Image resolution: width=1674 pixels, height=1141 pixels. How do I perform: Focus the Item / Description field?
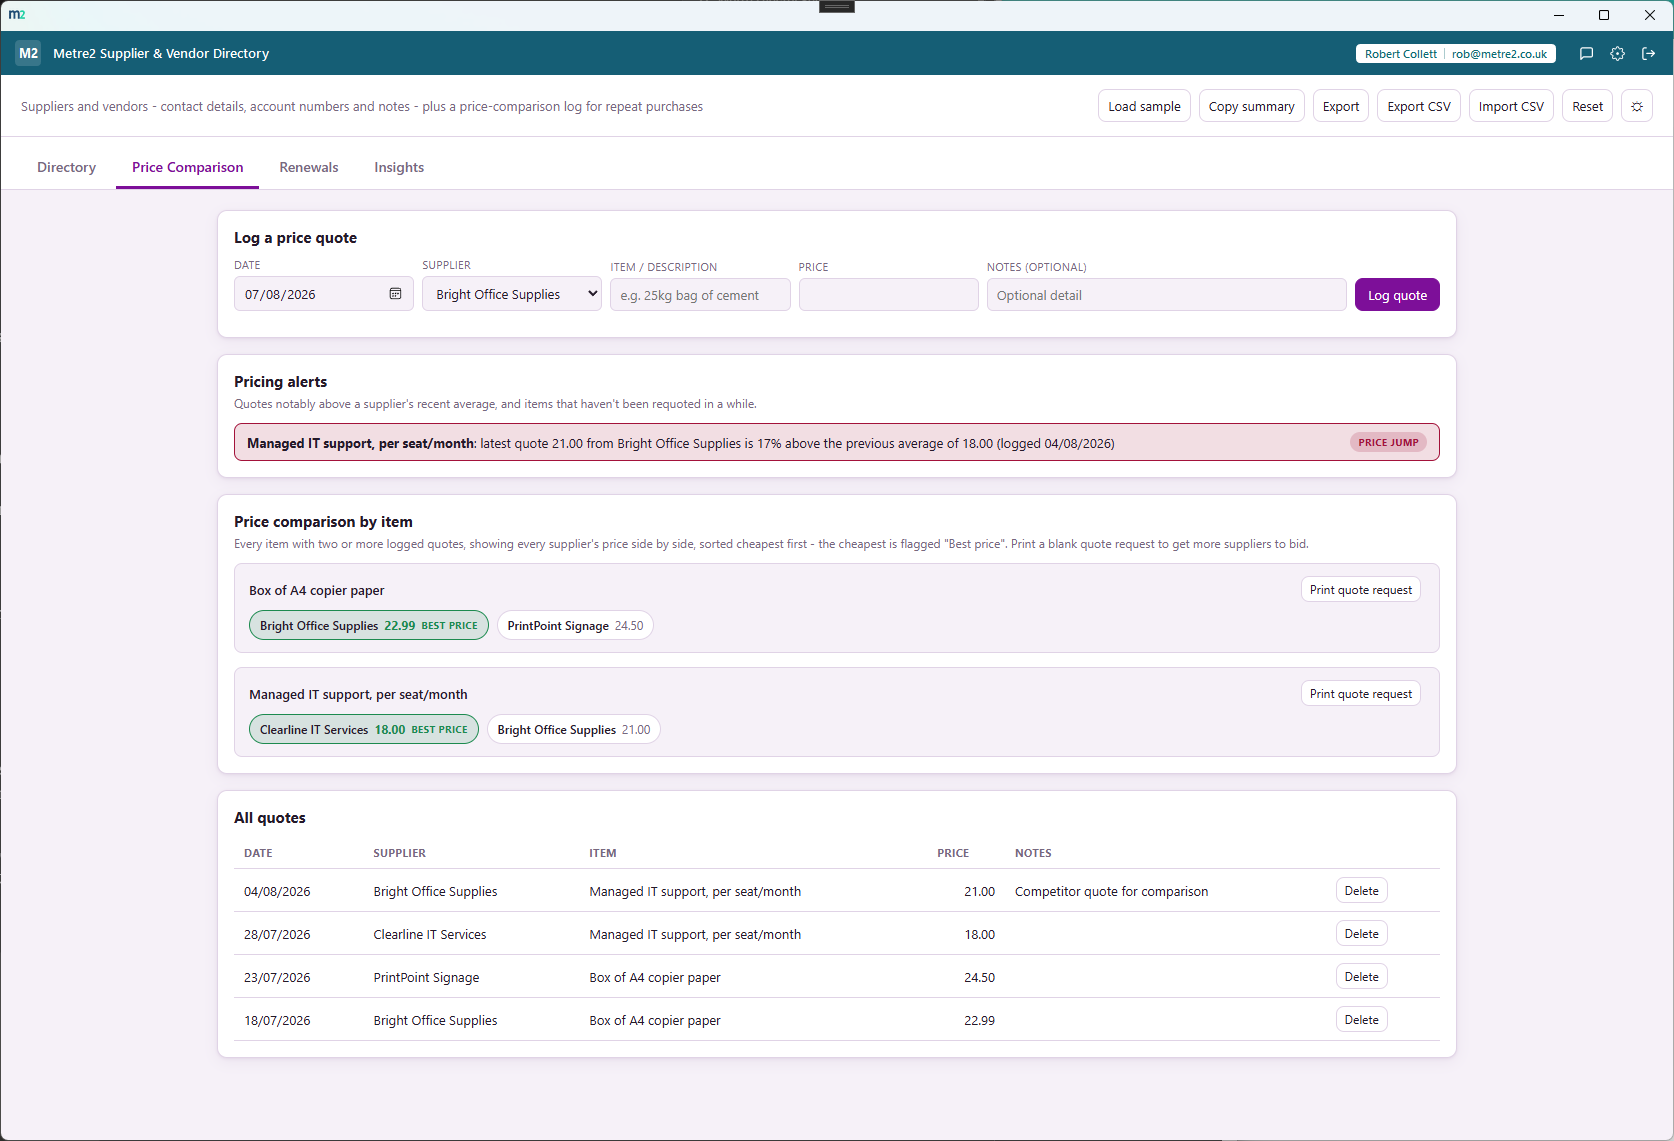tap(700, 295)
